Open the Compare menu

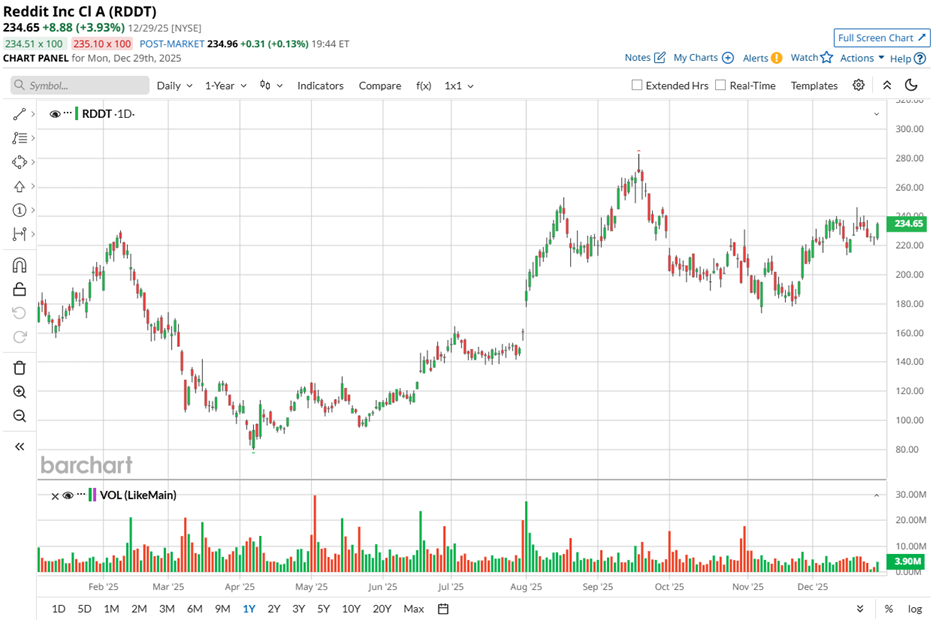380,85
